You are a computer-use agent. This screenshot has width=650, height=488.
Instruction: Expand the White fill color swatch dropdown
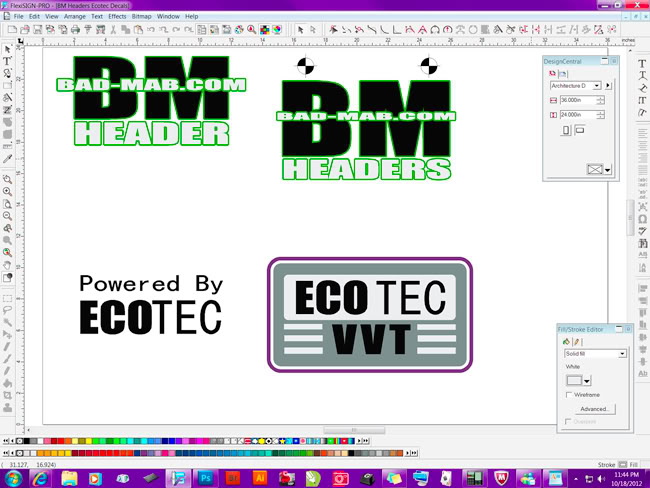click(x=587, y=381)
